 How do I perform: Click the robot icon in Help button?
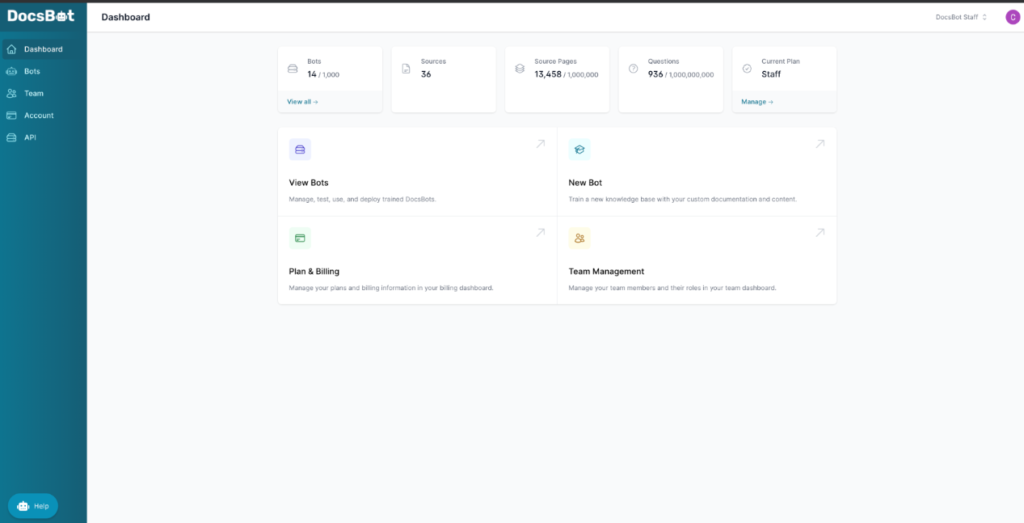tap(23, 506)
